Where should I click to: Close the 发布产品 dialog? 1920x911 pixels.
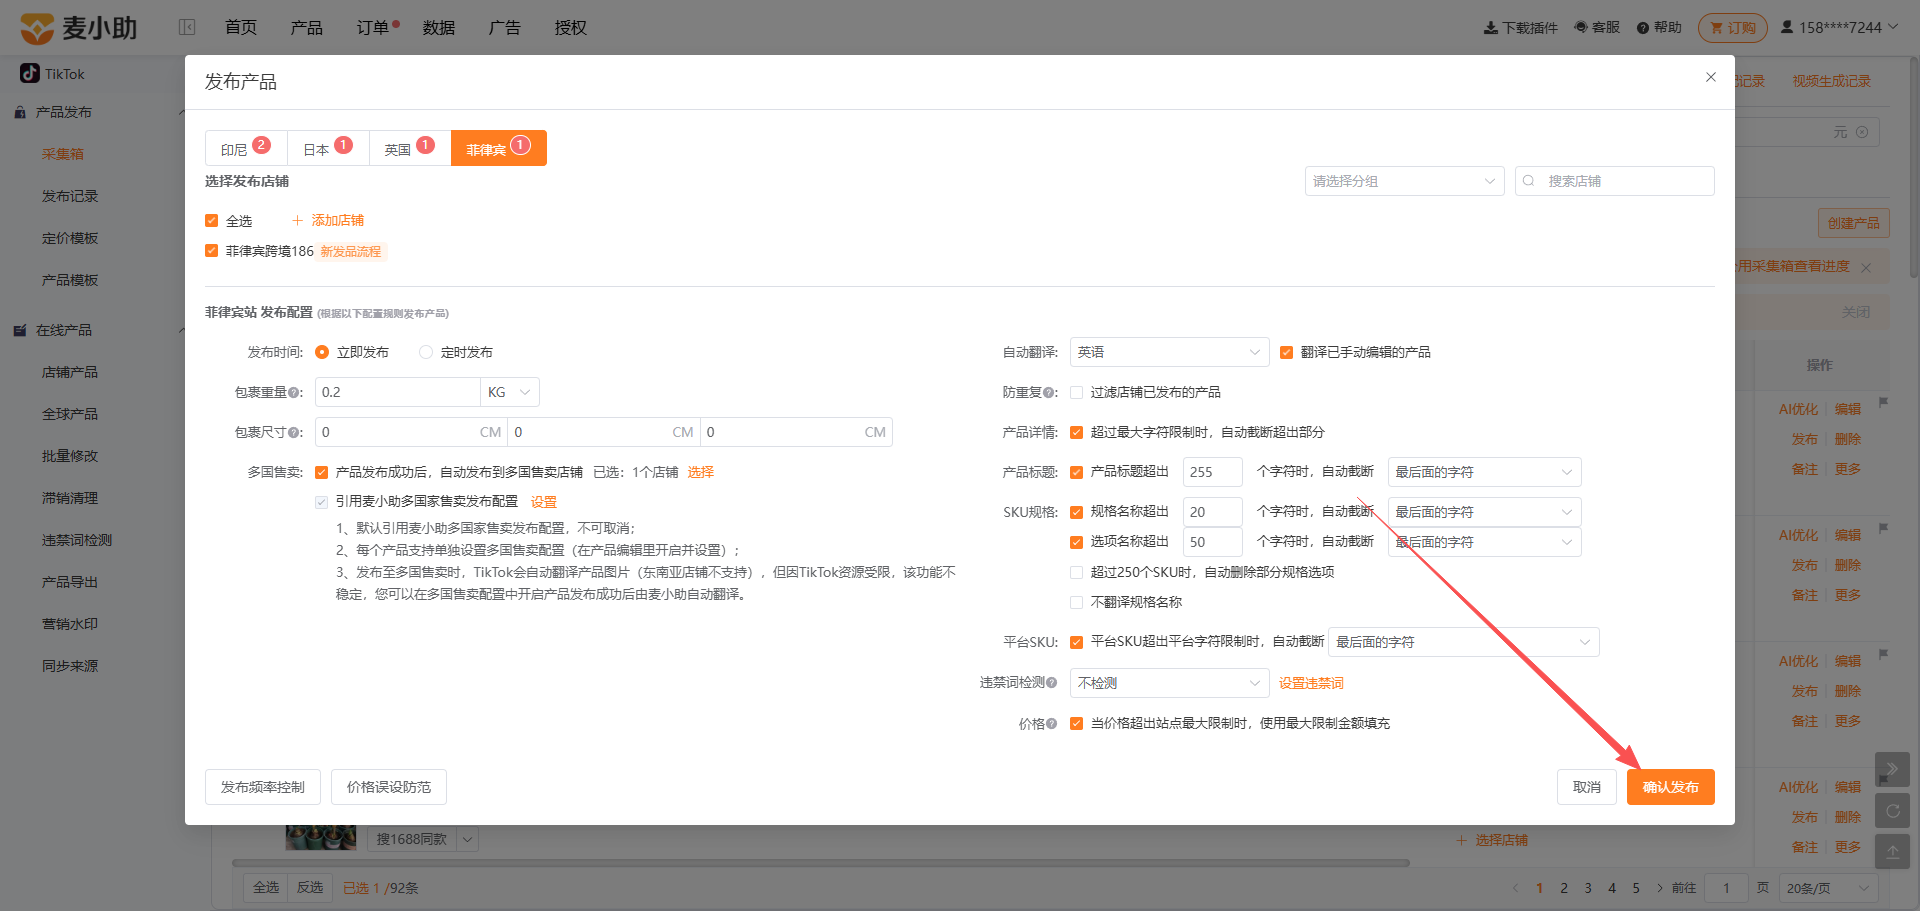tap(1711, 77)
